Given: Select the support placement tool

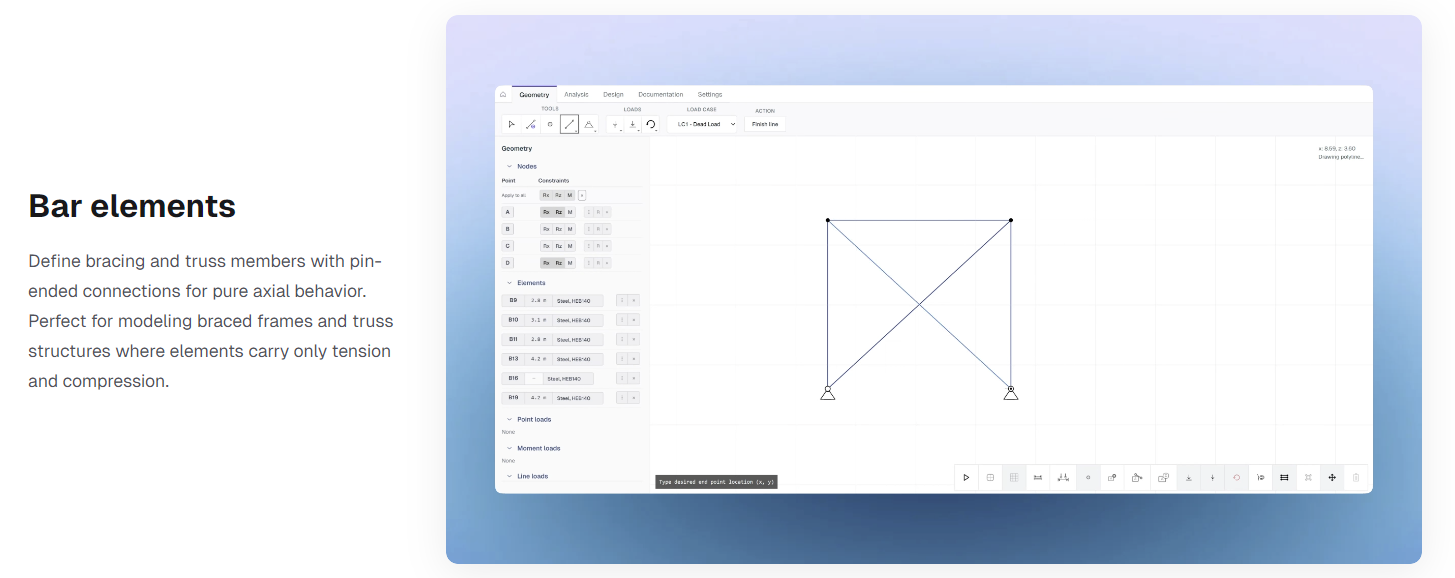Looking at the screenshot, I should coord(590,124).
